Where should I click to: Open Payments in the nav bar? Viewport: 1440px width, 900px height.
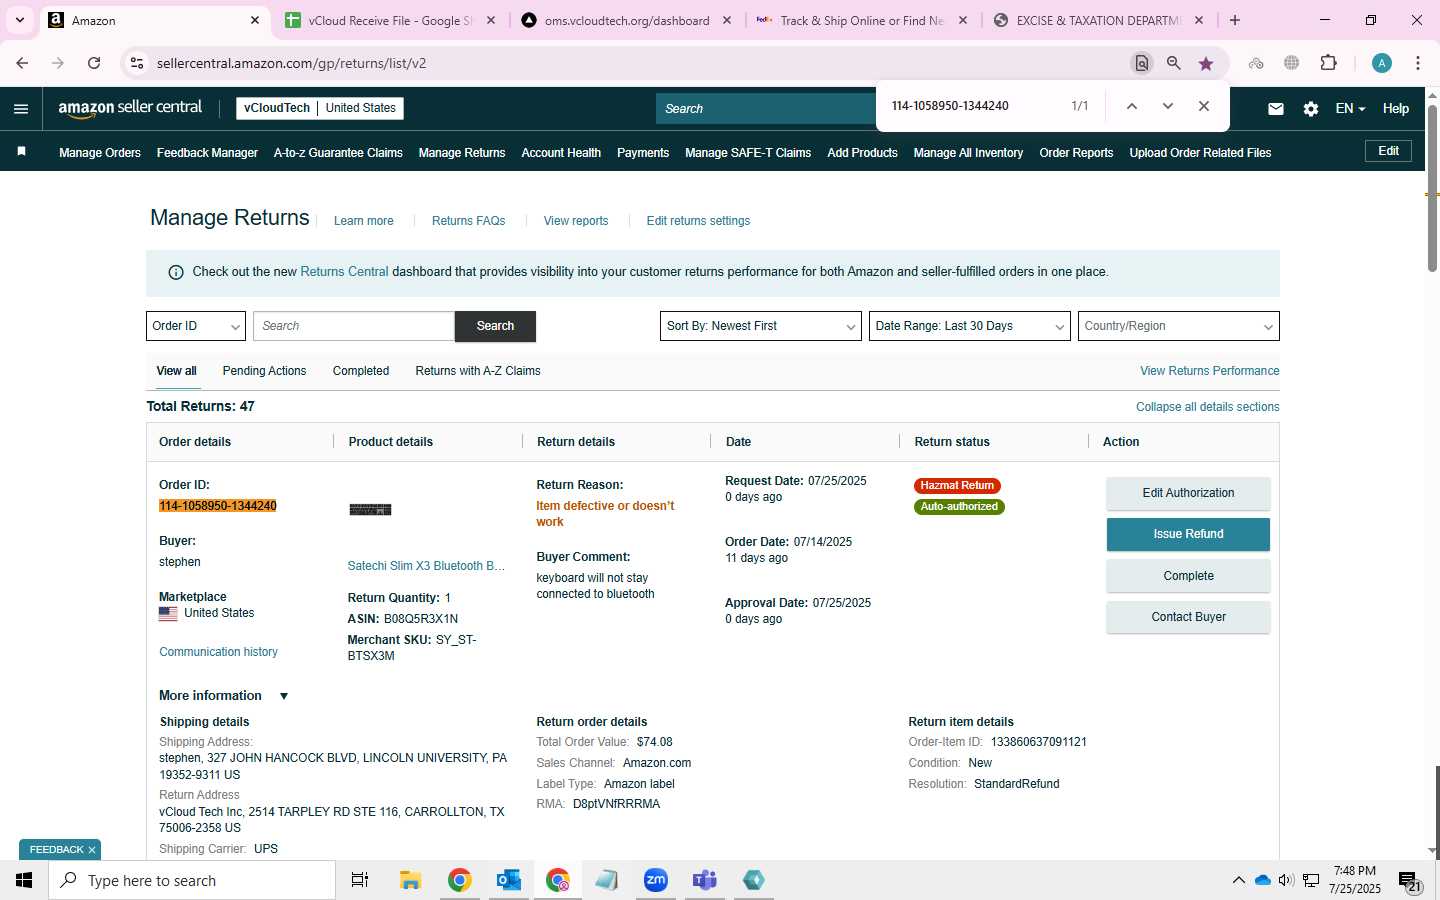tap(643, 153)
